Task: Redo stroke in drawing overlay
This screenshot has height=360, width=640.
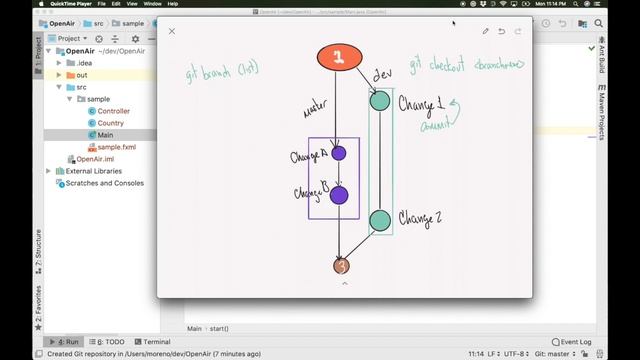Action: click(x=518, y=31)
